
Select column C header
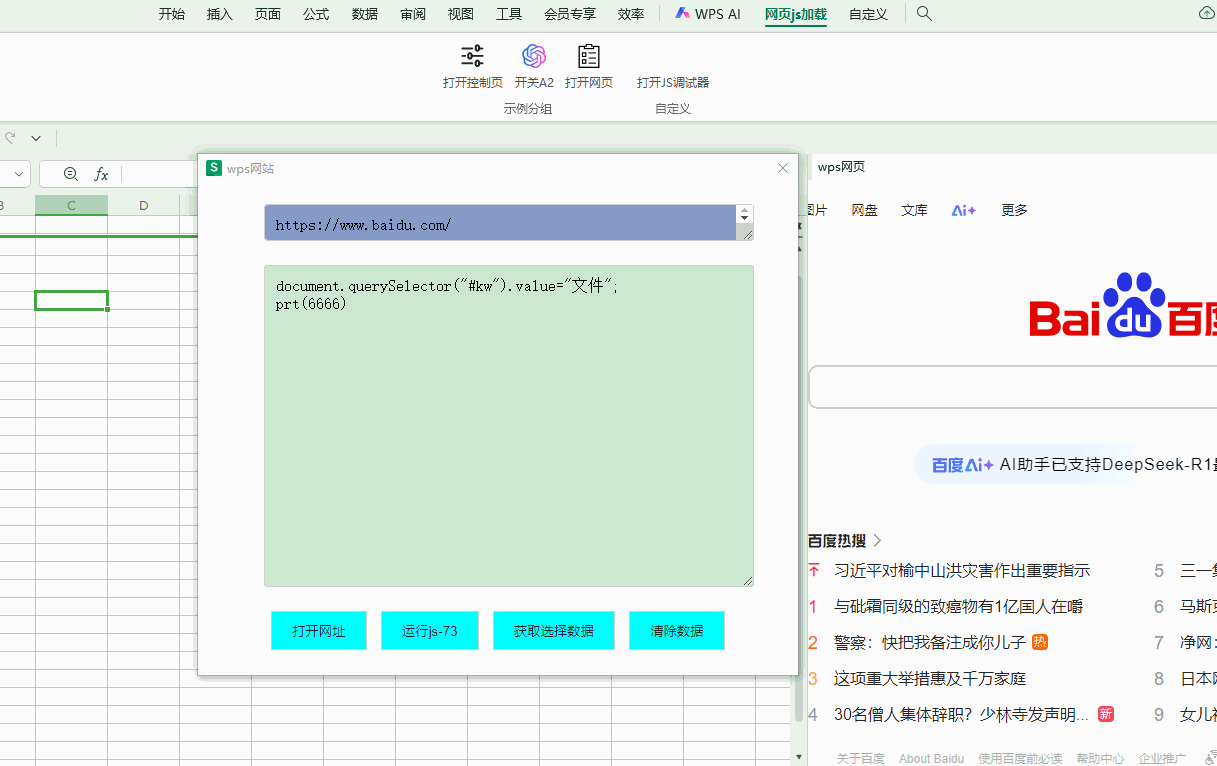[72, 205]
